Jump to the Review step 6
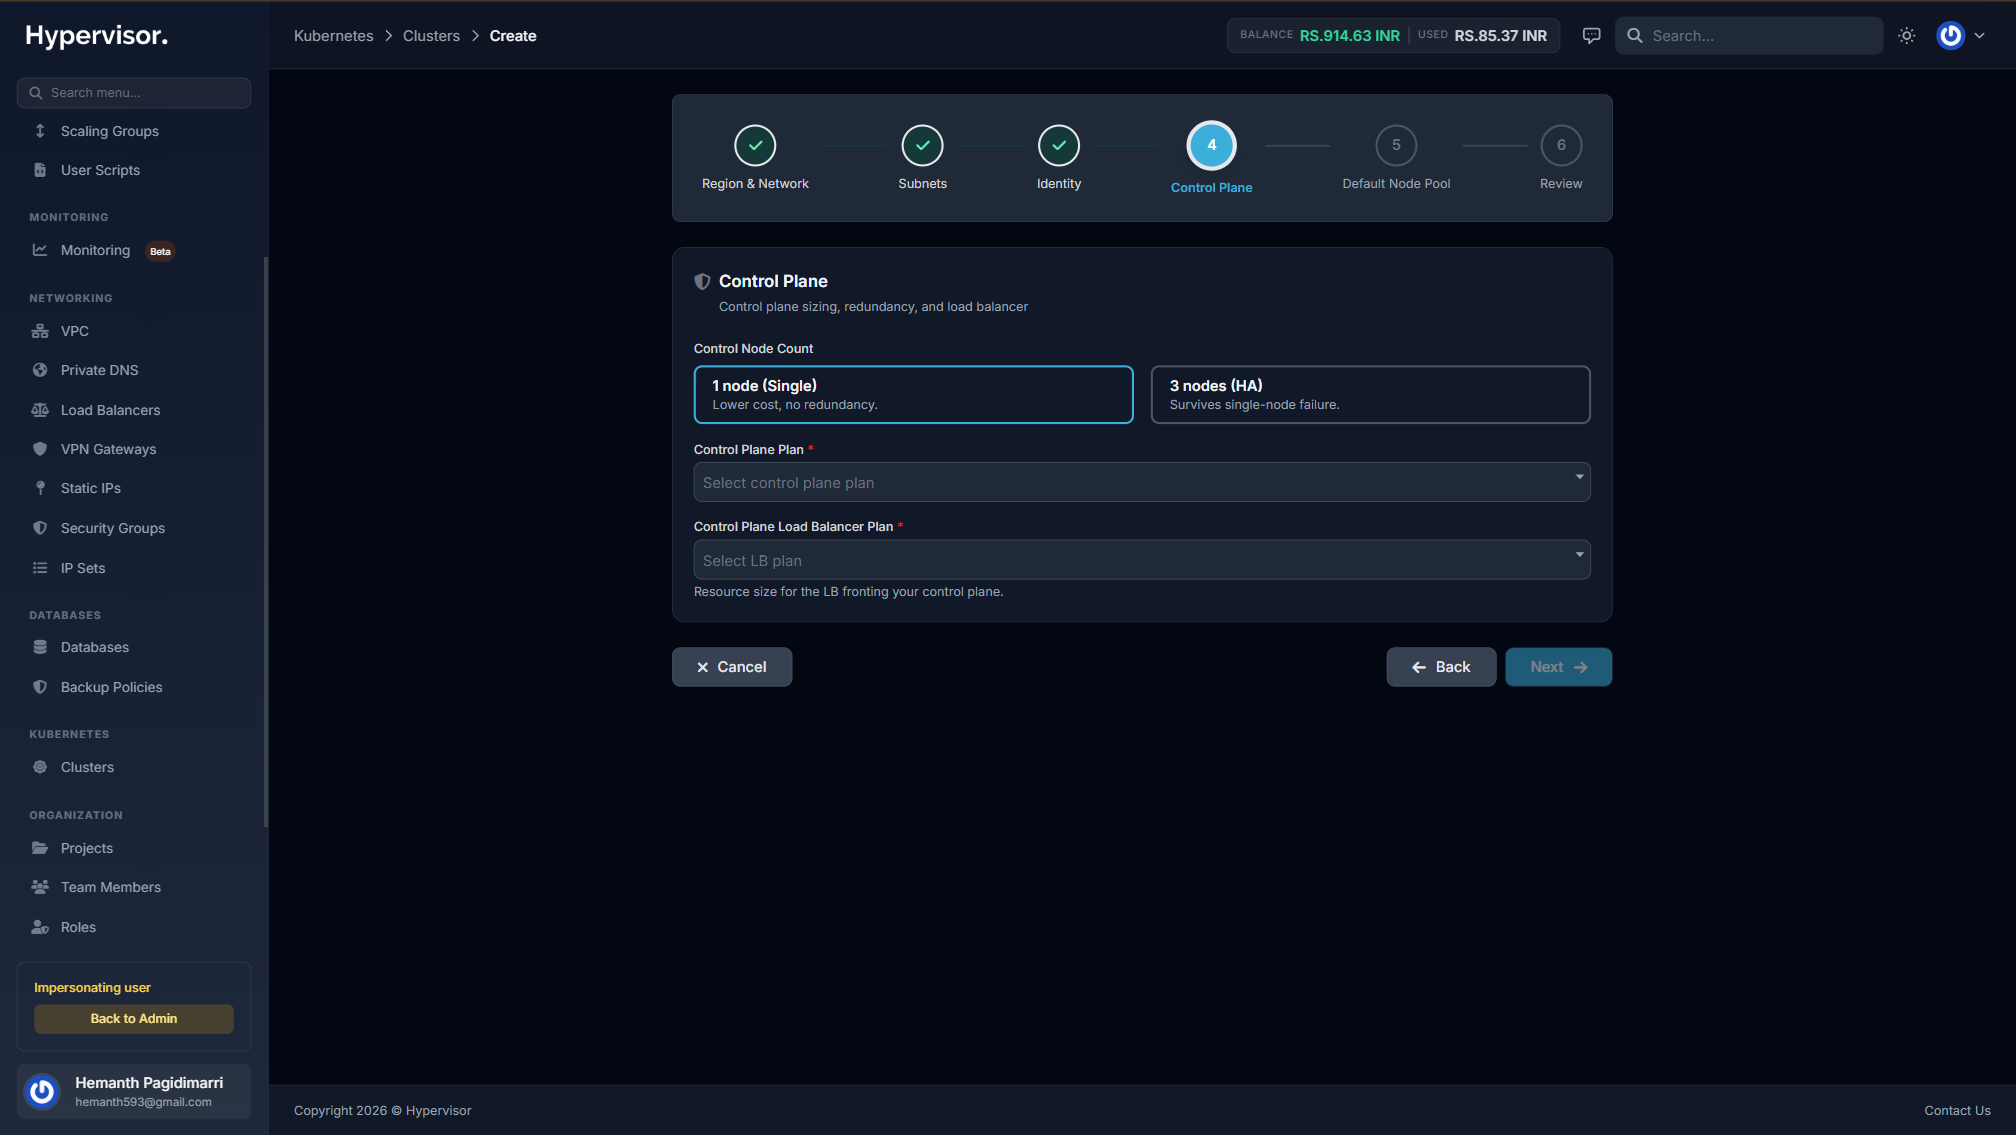2016x1135 pixels. 1560,158
